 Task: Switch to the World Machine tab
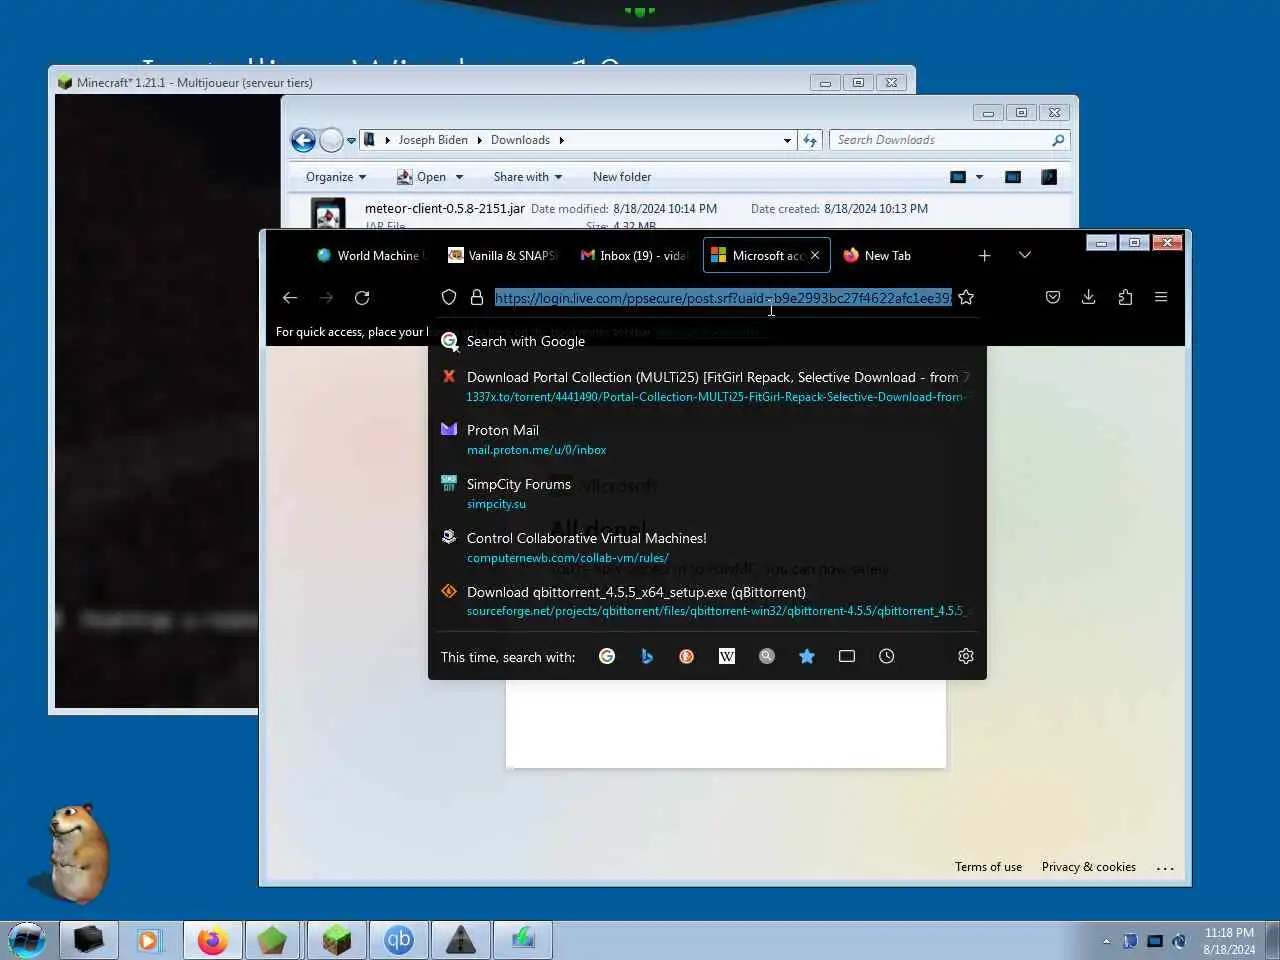click(368, 256)
